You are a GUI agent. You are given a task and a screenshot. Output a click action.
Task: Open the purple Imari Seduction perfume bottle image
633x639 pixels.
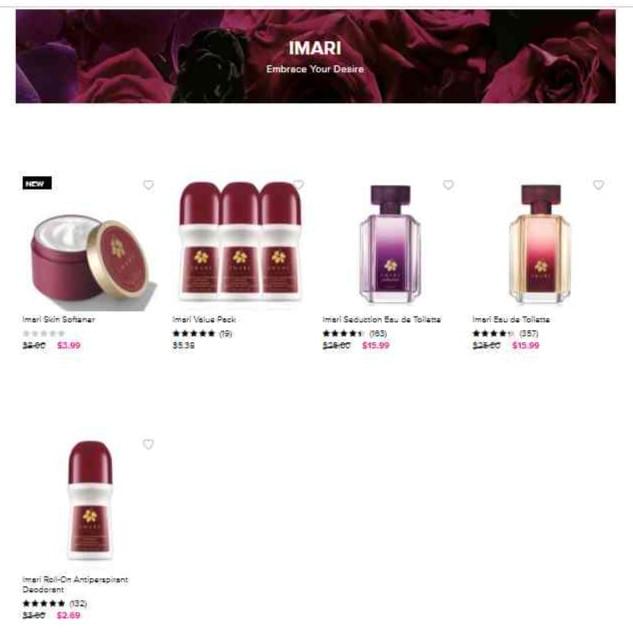(390, 245)
